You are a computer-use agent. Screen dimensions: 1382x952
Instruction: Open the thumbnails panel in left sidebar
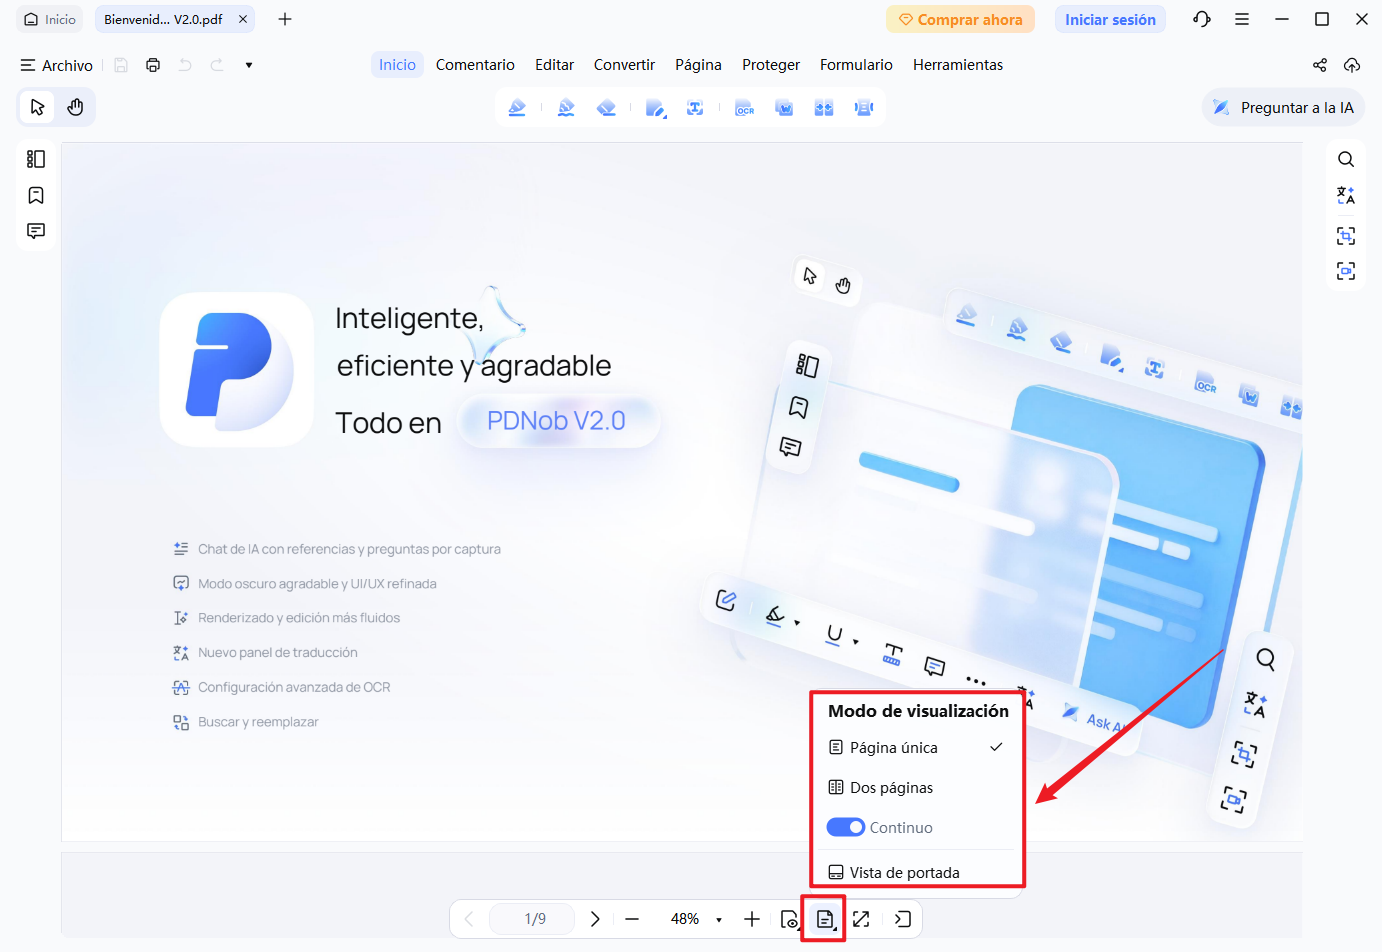click(x=36, y=159)
